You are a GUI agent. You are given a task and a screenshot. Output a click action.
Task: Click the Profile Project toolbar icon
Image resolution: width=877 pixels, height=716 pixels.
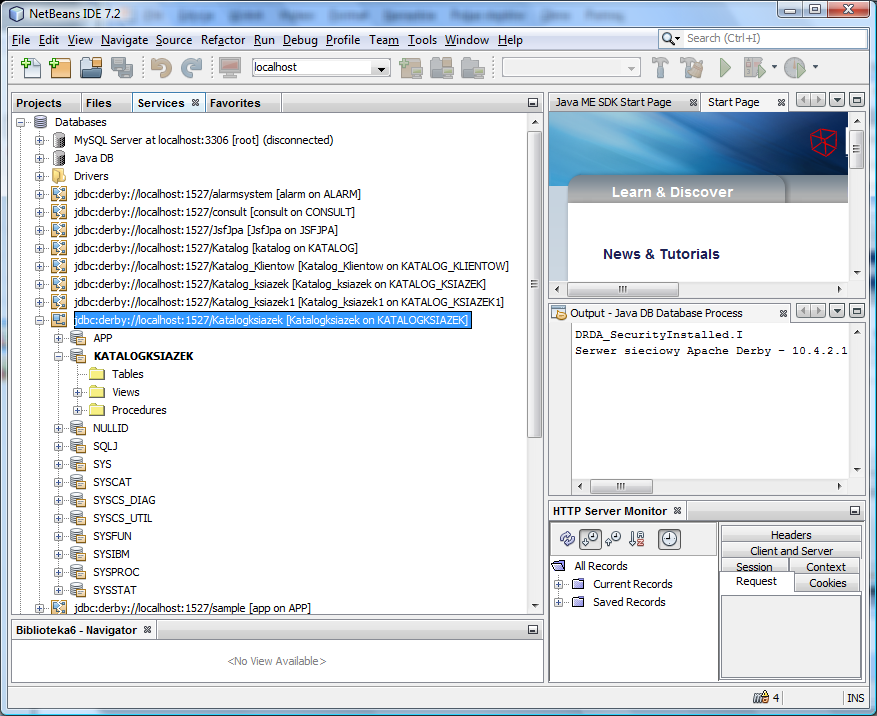tap(795, 68)
